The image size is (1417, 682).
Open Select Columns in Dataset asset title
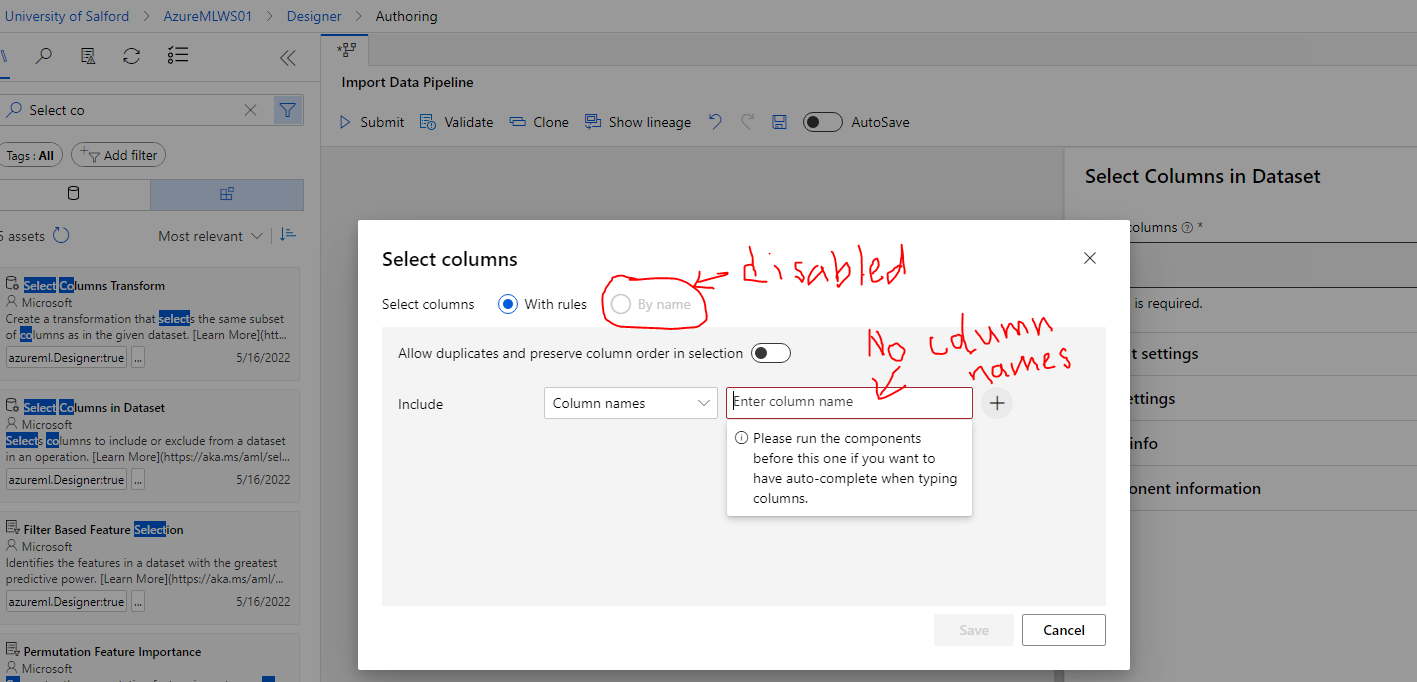click(x=94, y=407)
